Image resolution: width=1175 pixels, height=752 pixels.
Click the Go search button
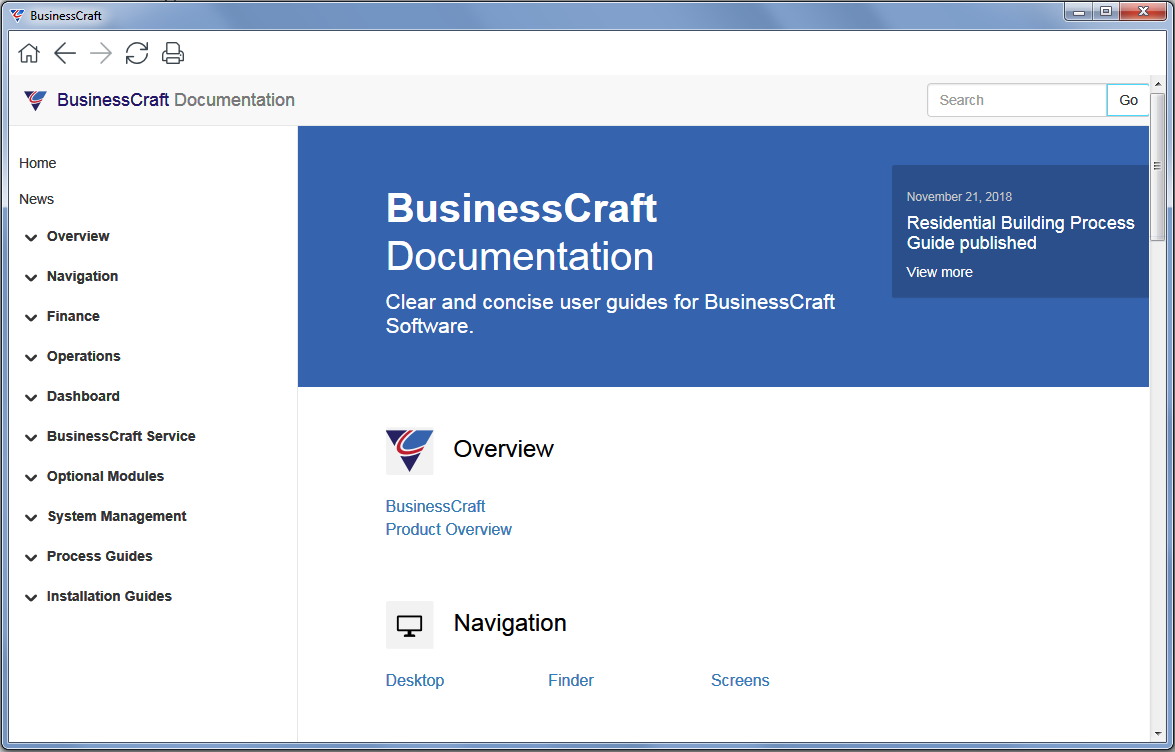tap(1128, 100)
